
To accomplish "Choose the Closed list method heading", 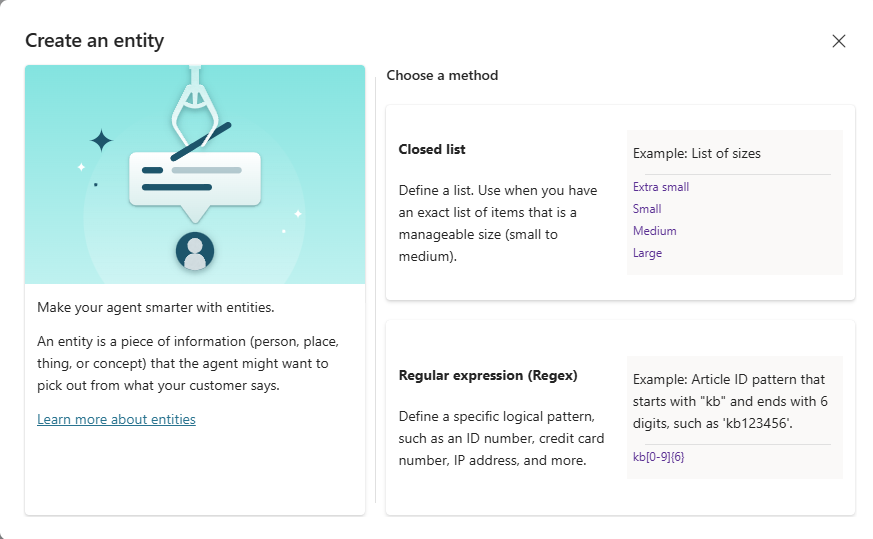I will coord(432,149).
